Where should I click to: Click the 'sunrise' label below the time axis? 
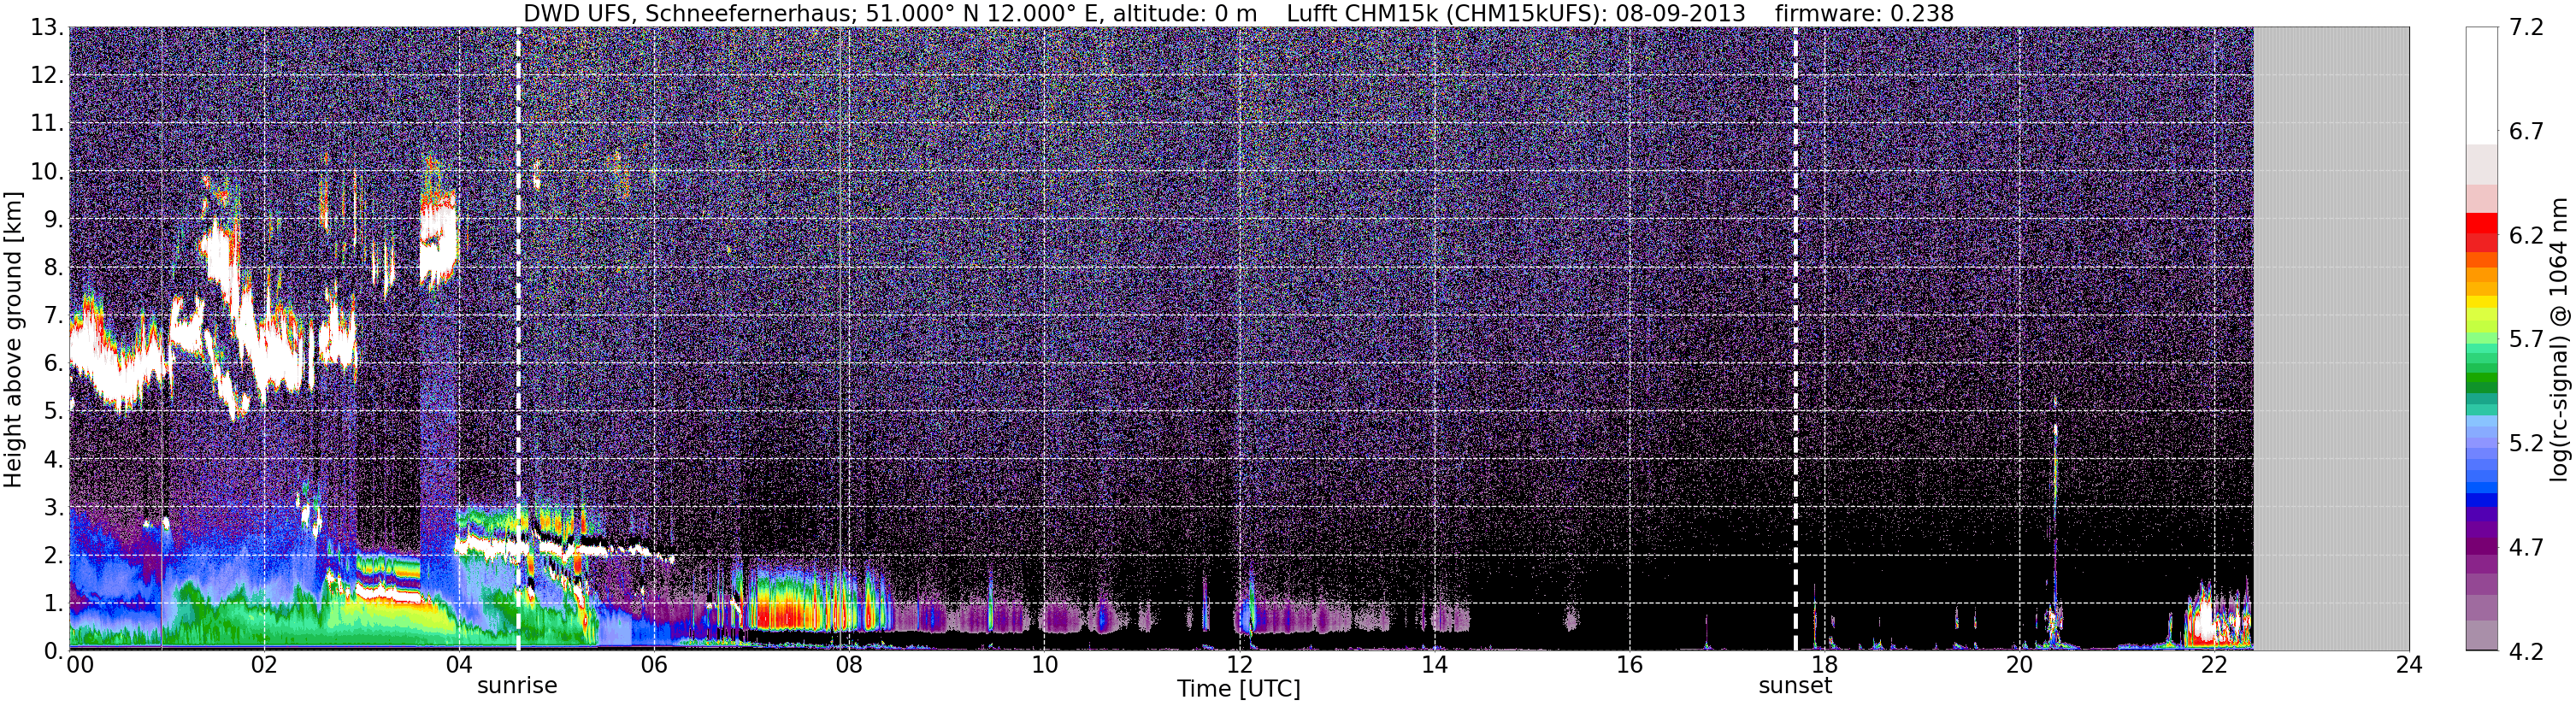[517, 686]
